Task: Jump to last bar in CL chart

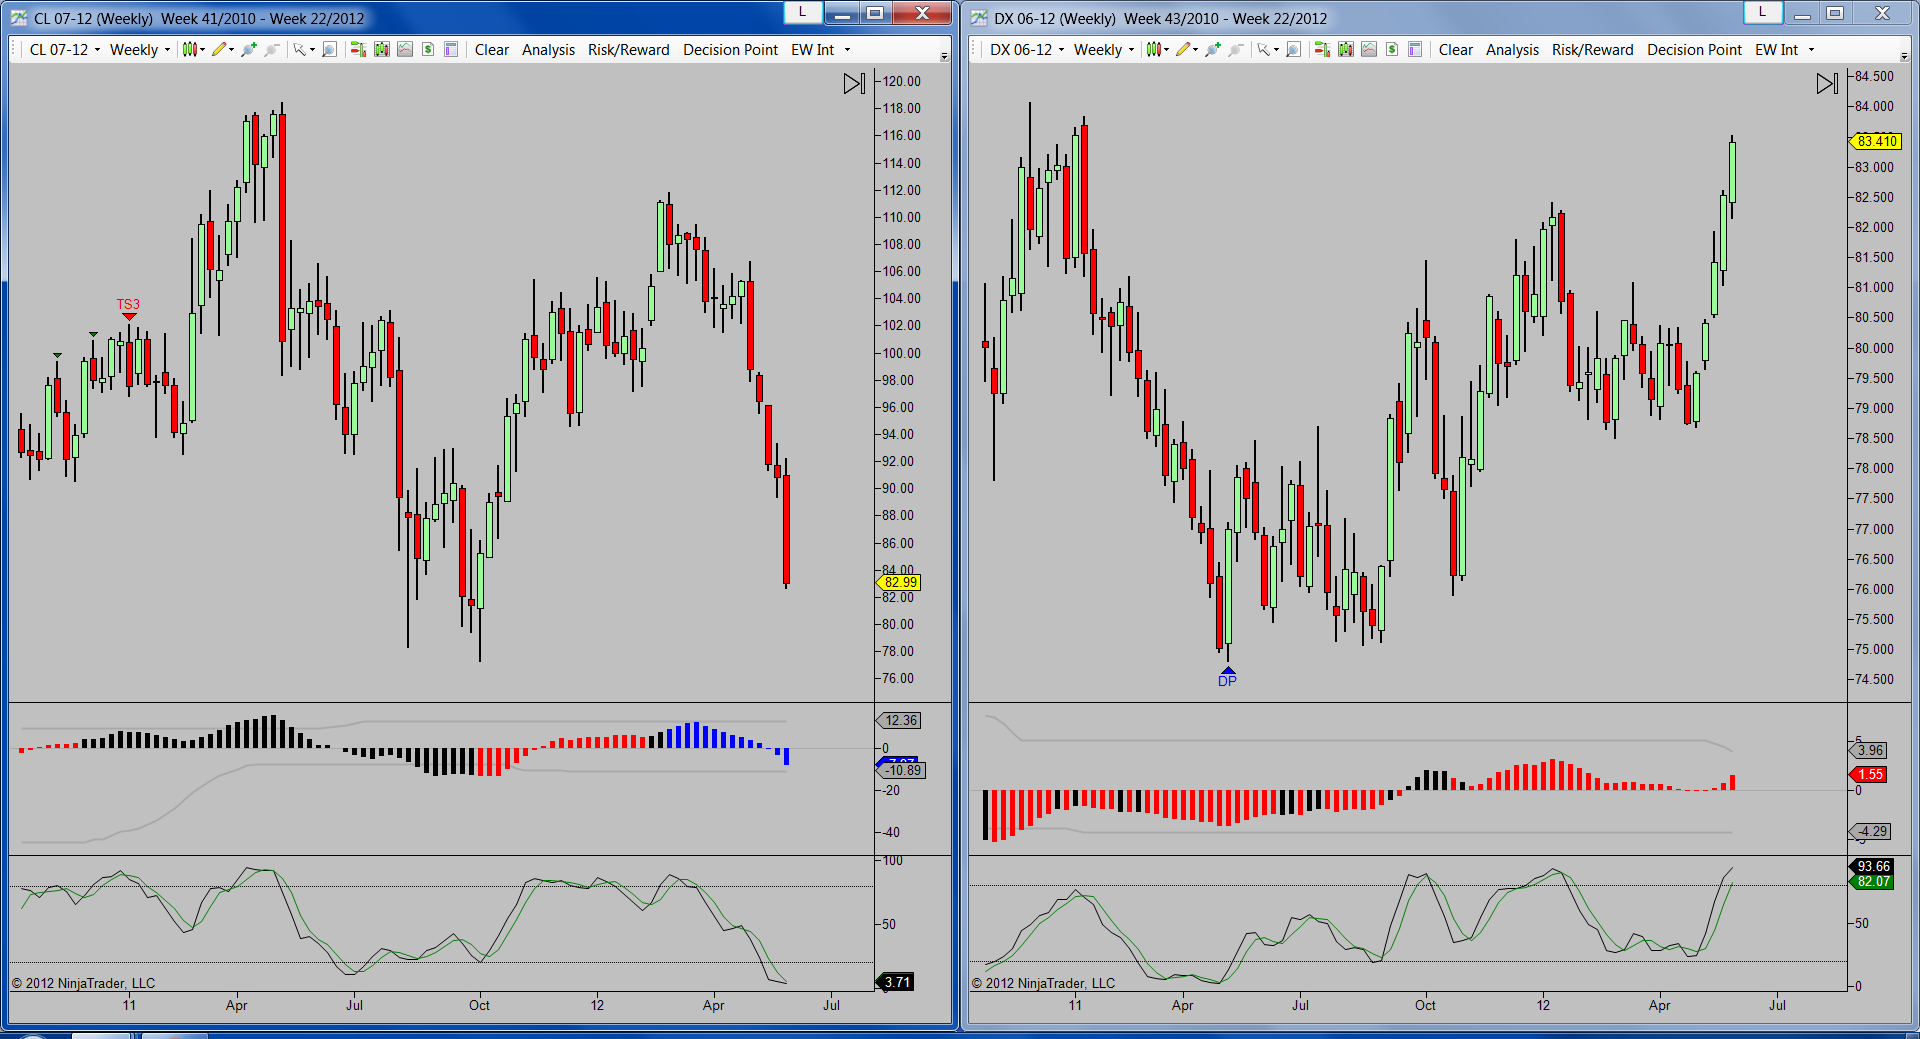Action: point(854,84)
